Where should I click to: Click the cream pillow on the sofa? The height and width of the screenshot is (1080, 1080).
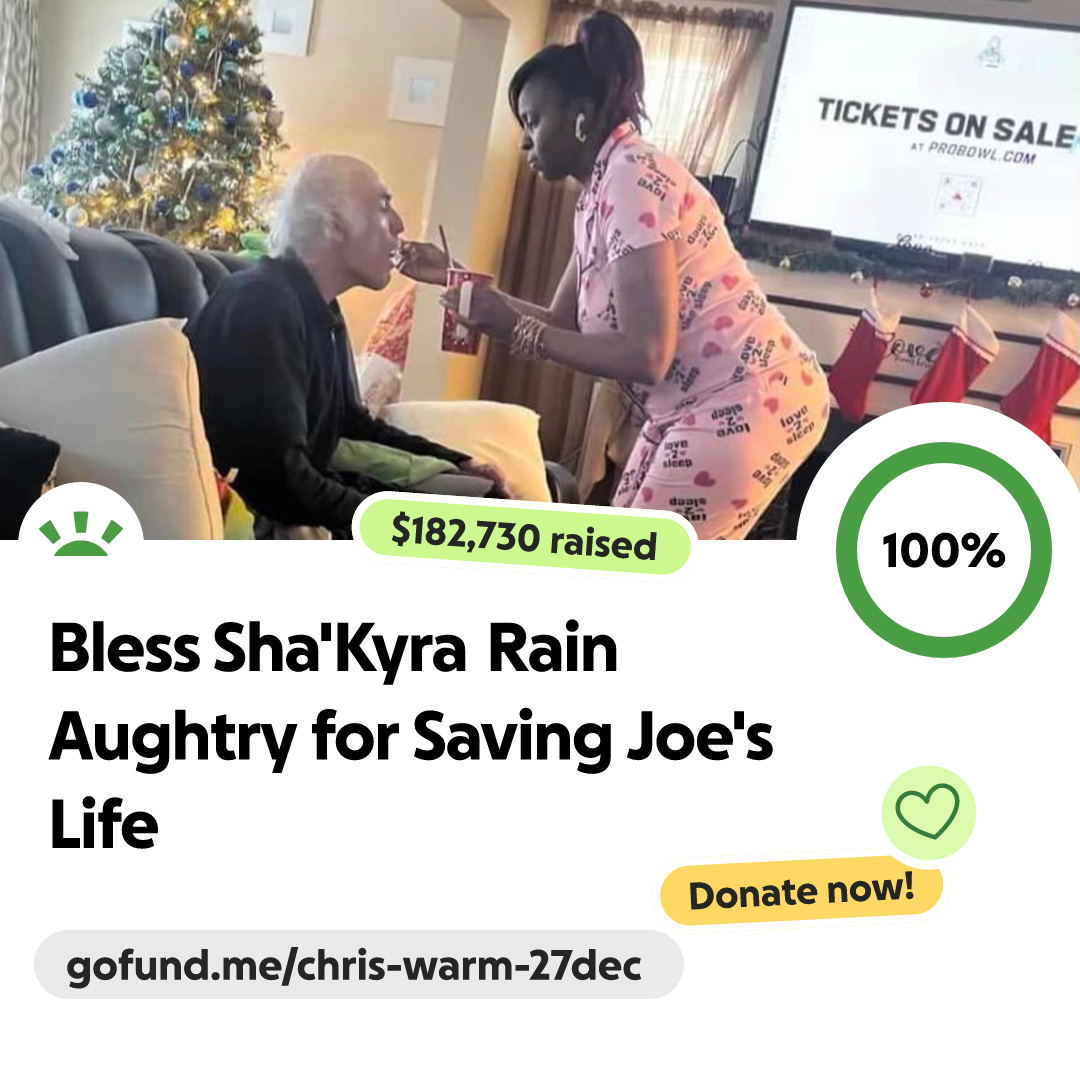pos(109,420)
